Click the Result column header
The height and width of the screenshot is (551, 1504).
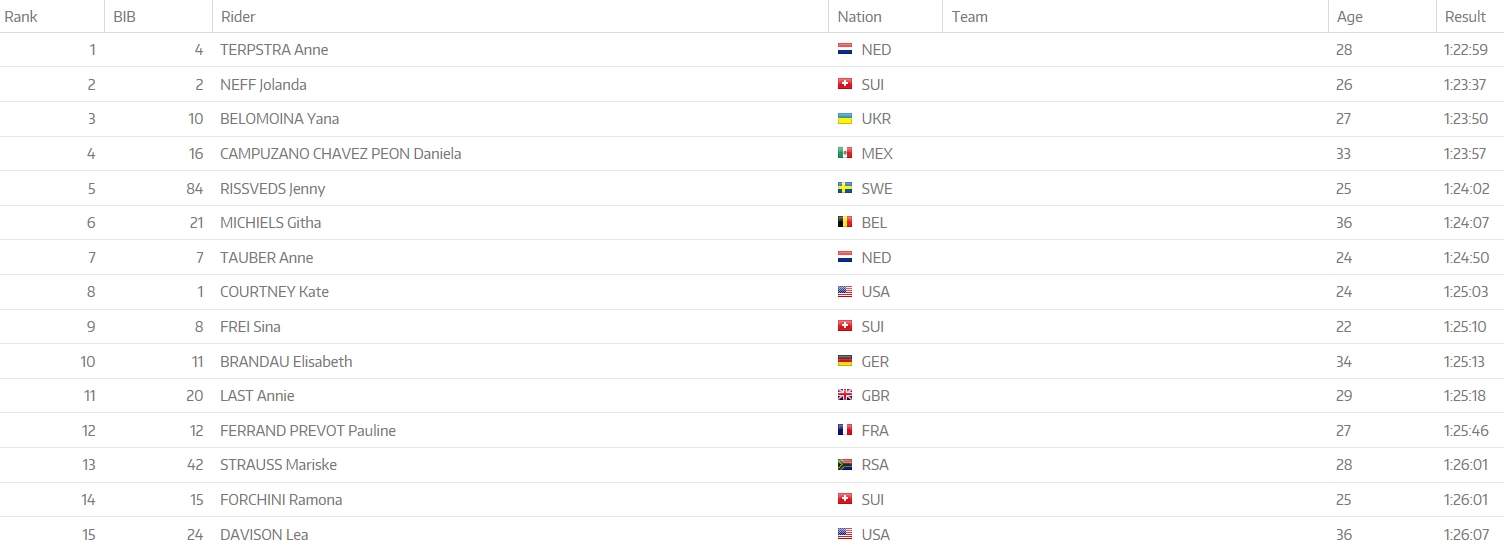(x=1465, y=17)
